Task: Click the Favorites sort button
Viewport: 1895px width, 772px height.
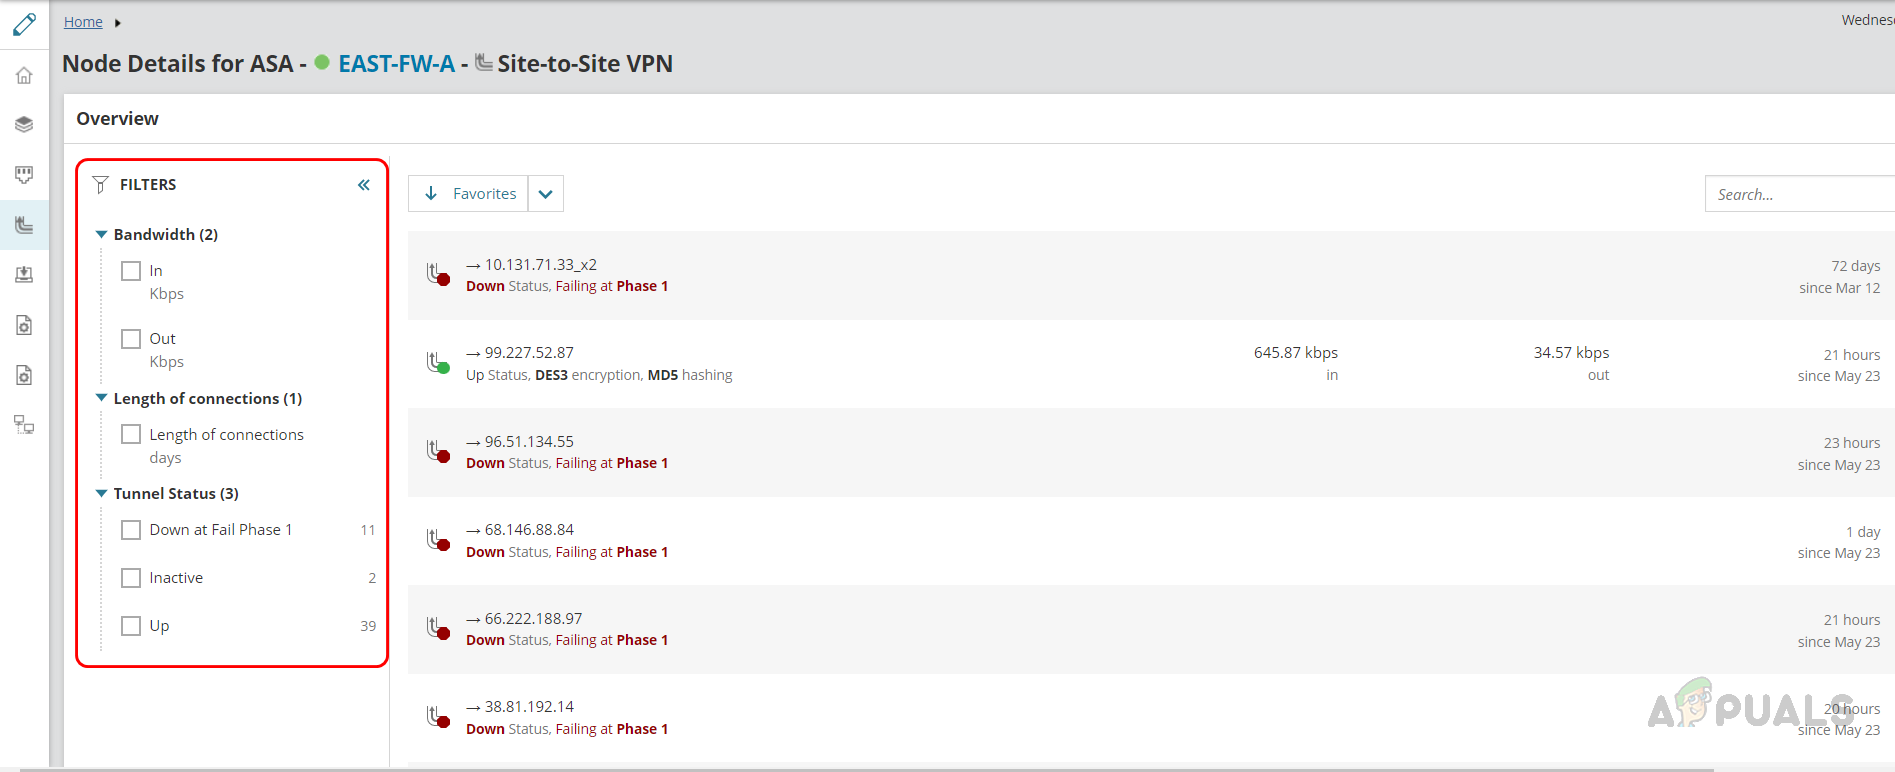Action: [x=469, y=194]
